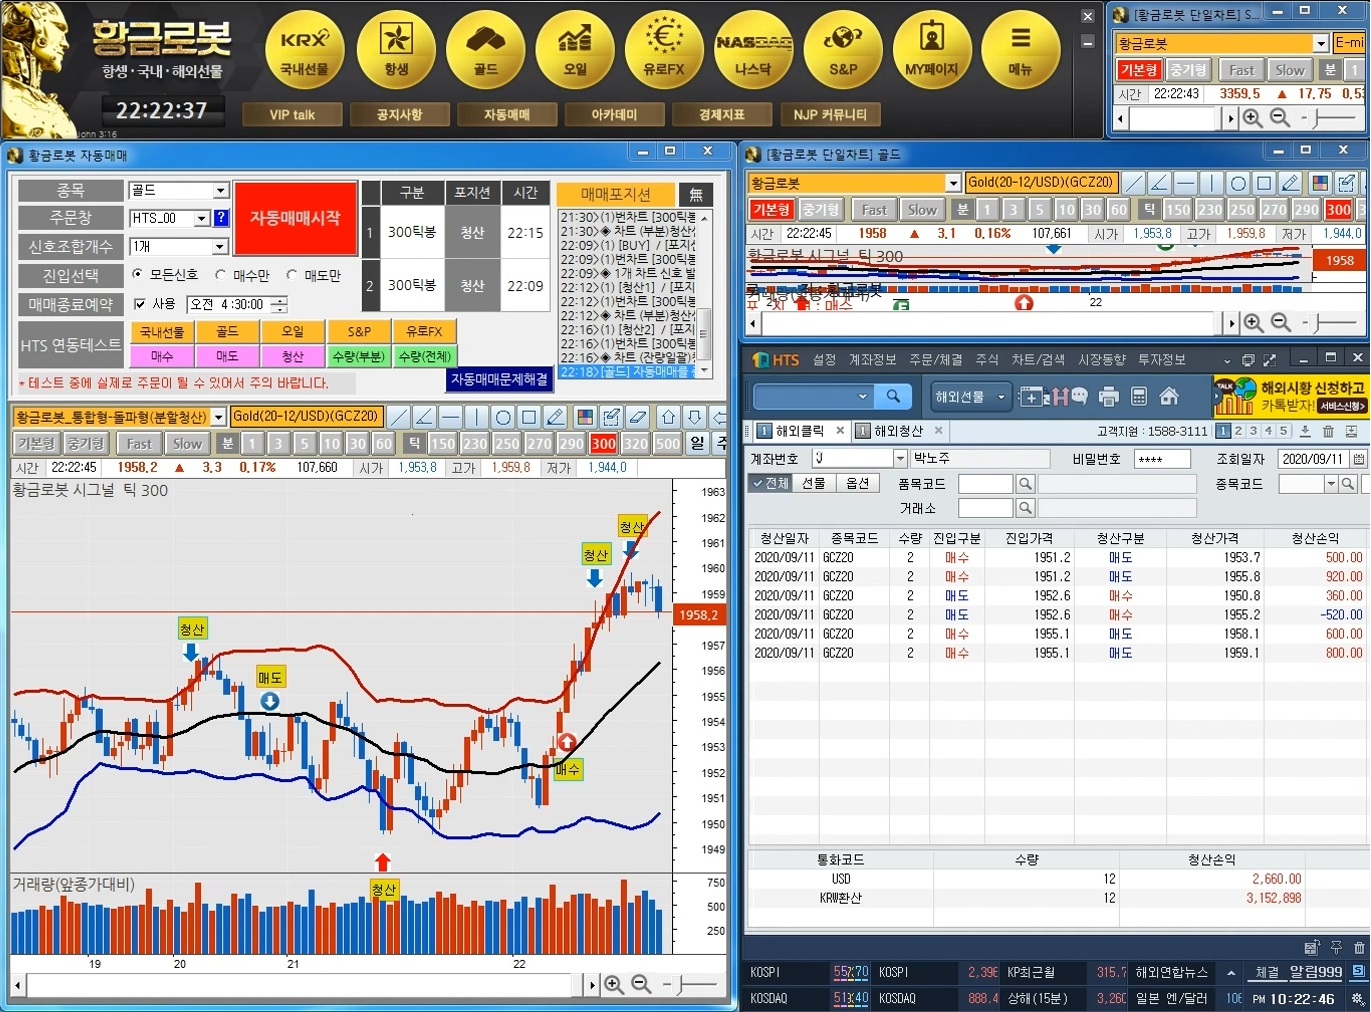Expand 황금로봇 dropdown in 골드 단일차트 window

pyautogui.click(x=952, y=183)
